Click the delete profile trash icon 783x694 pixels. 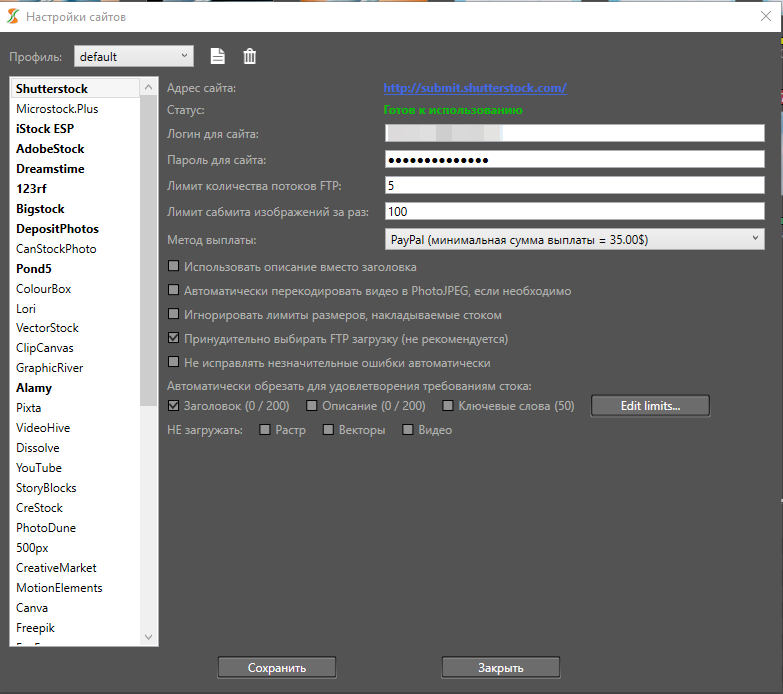click(250, 56)
